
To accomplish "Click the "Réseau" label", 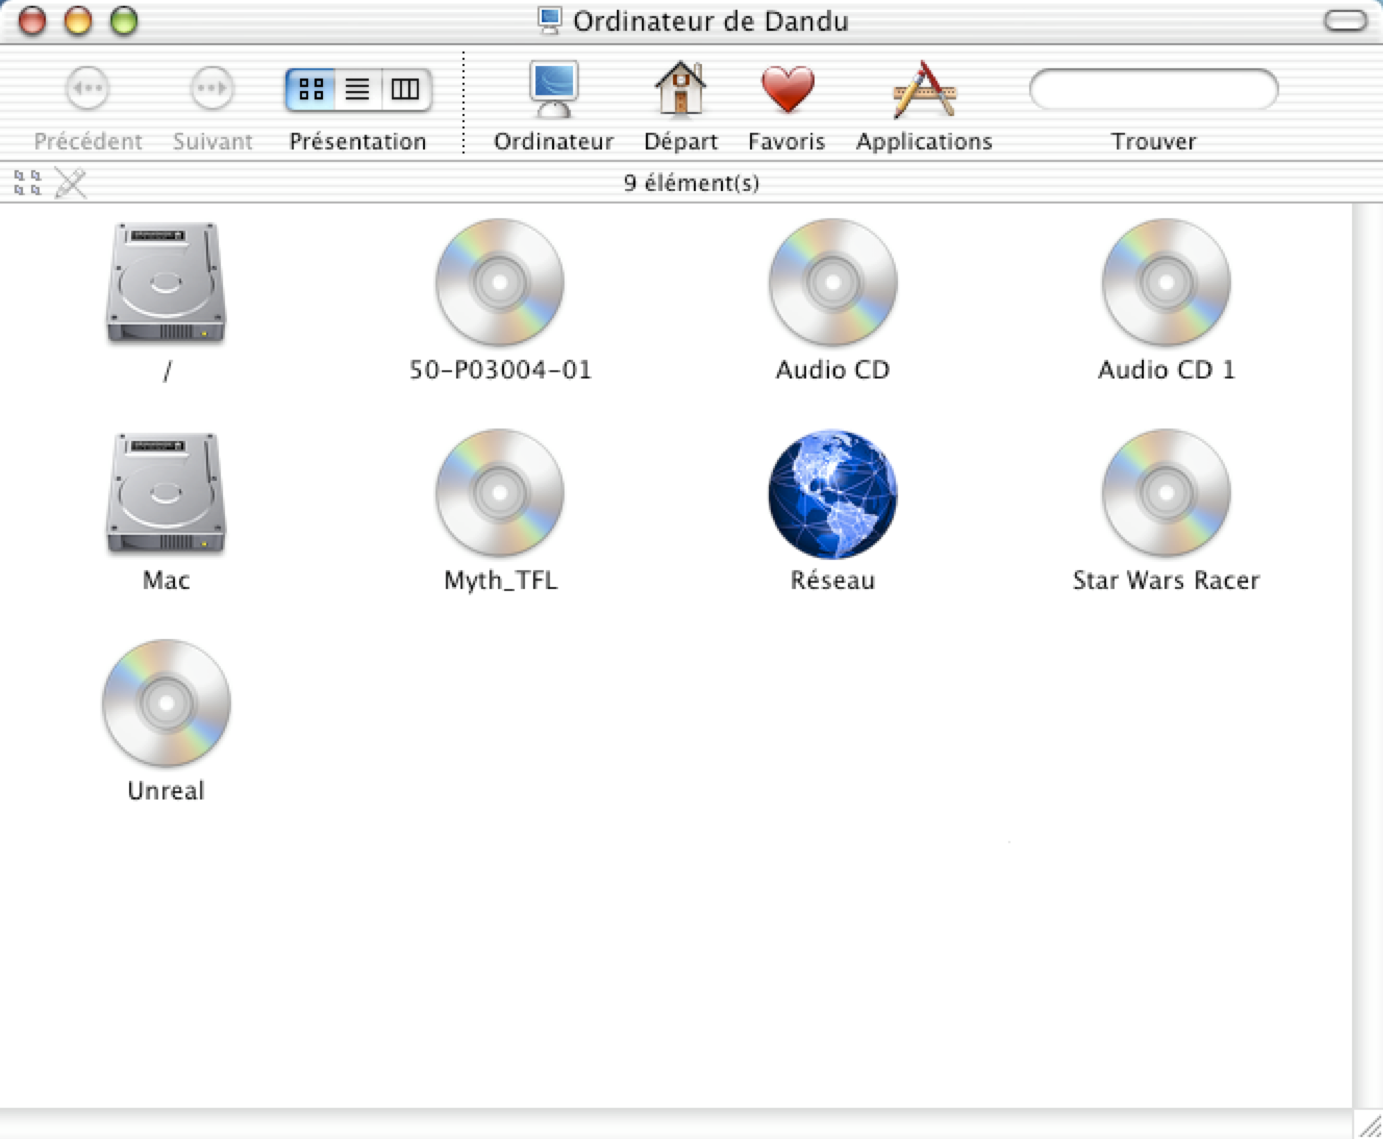I will (x=833, y=580).
